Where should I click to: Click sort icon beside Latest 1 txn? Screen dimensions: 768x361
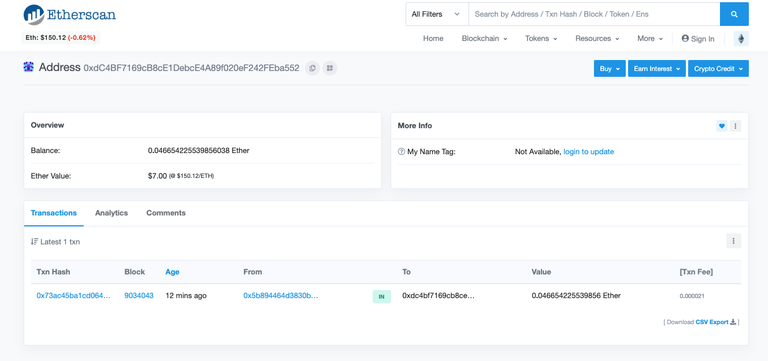tap(34, 241)
